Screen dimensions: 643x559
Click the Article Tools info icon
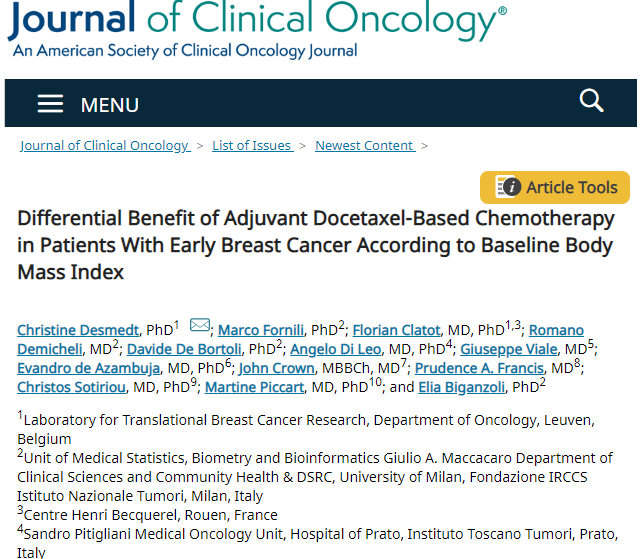(x=508, y=187)
